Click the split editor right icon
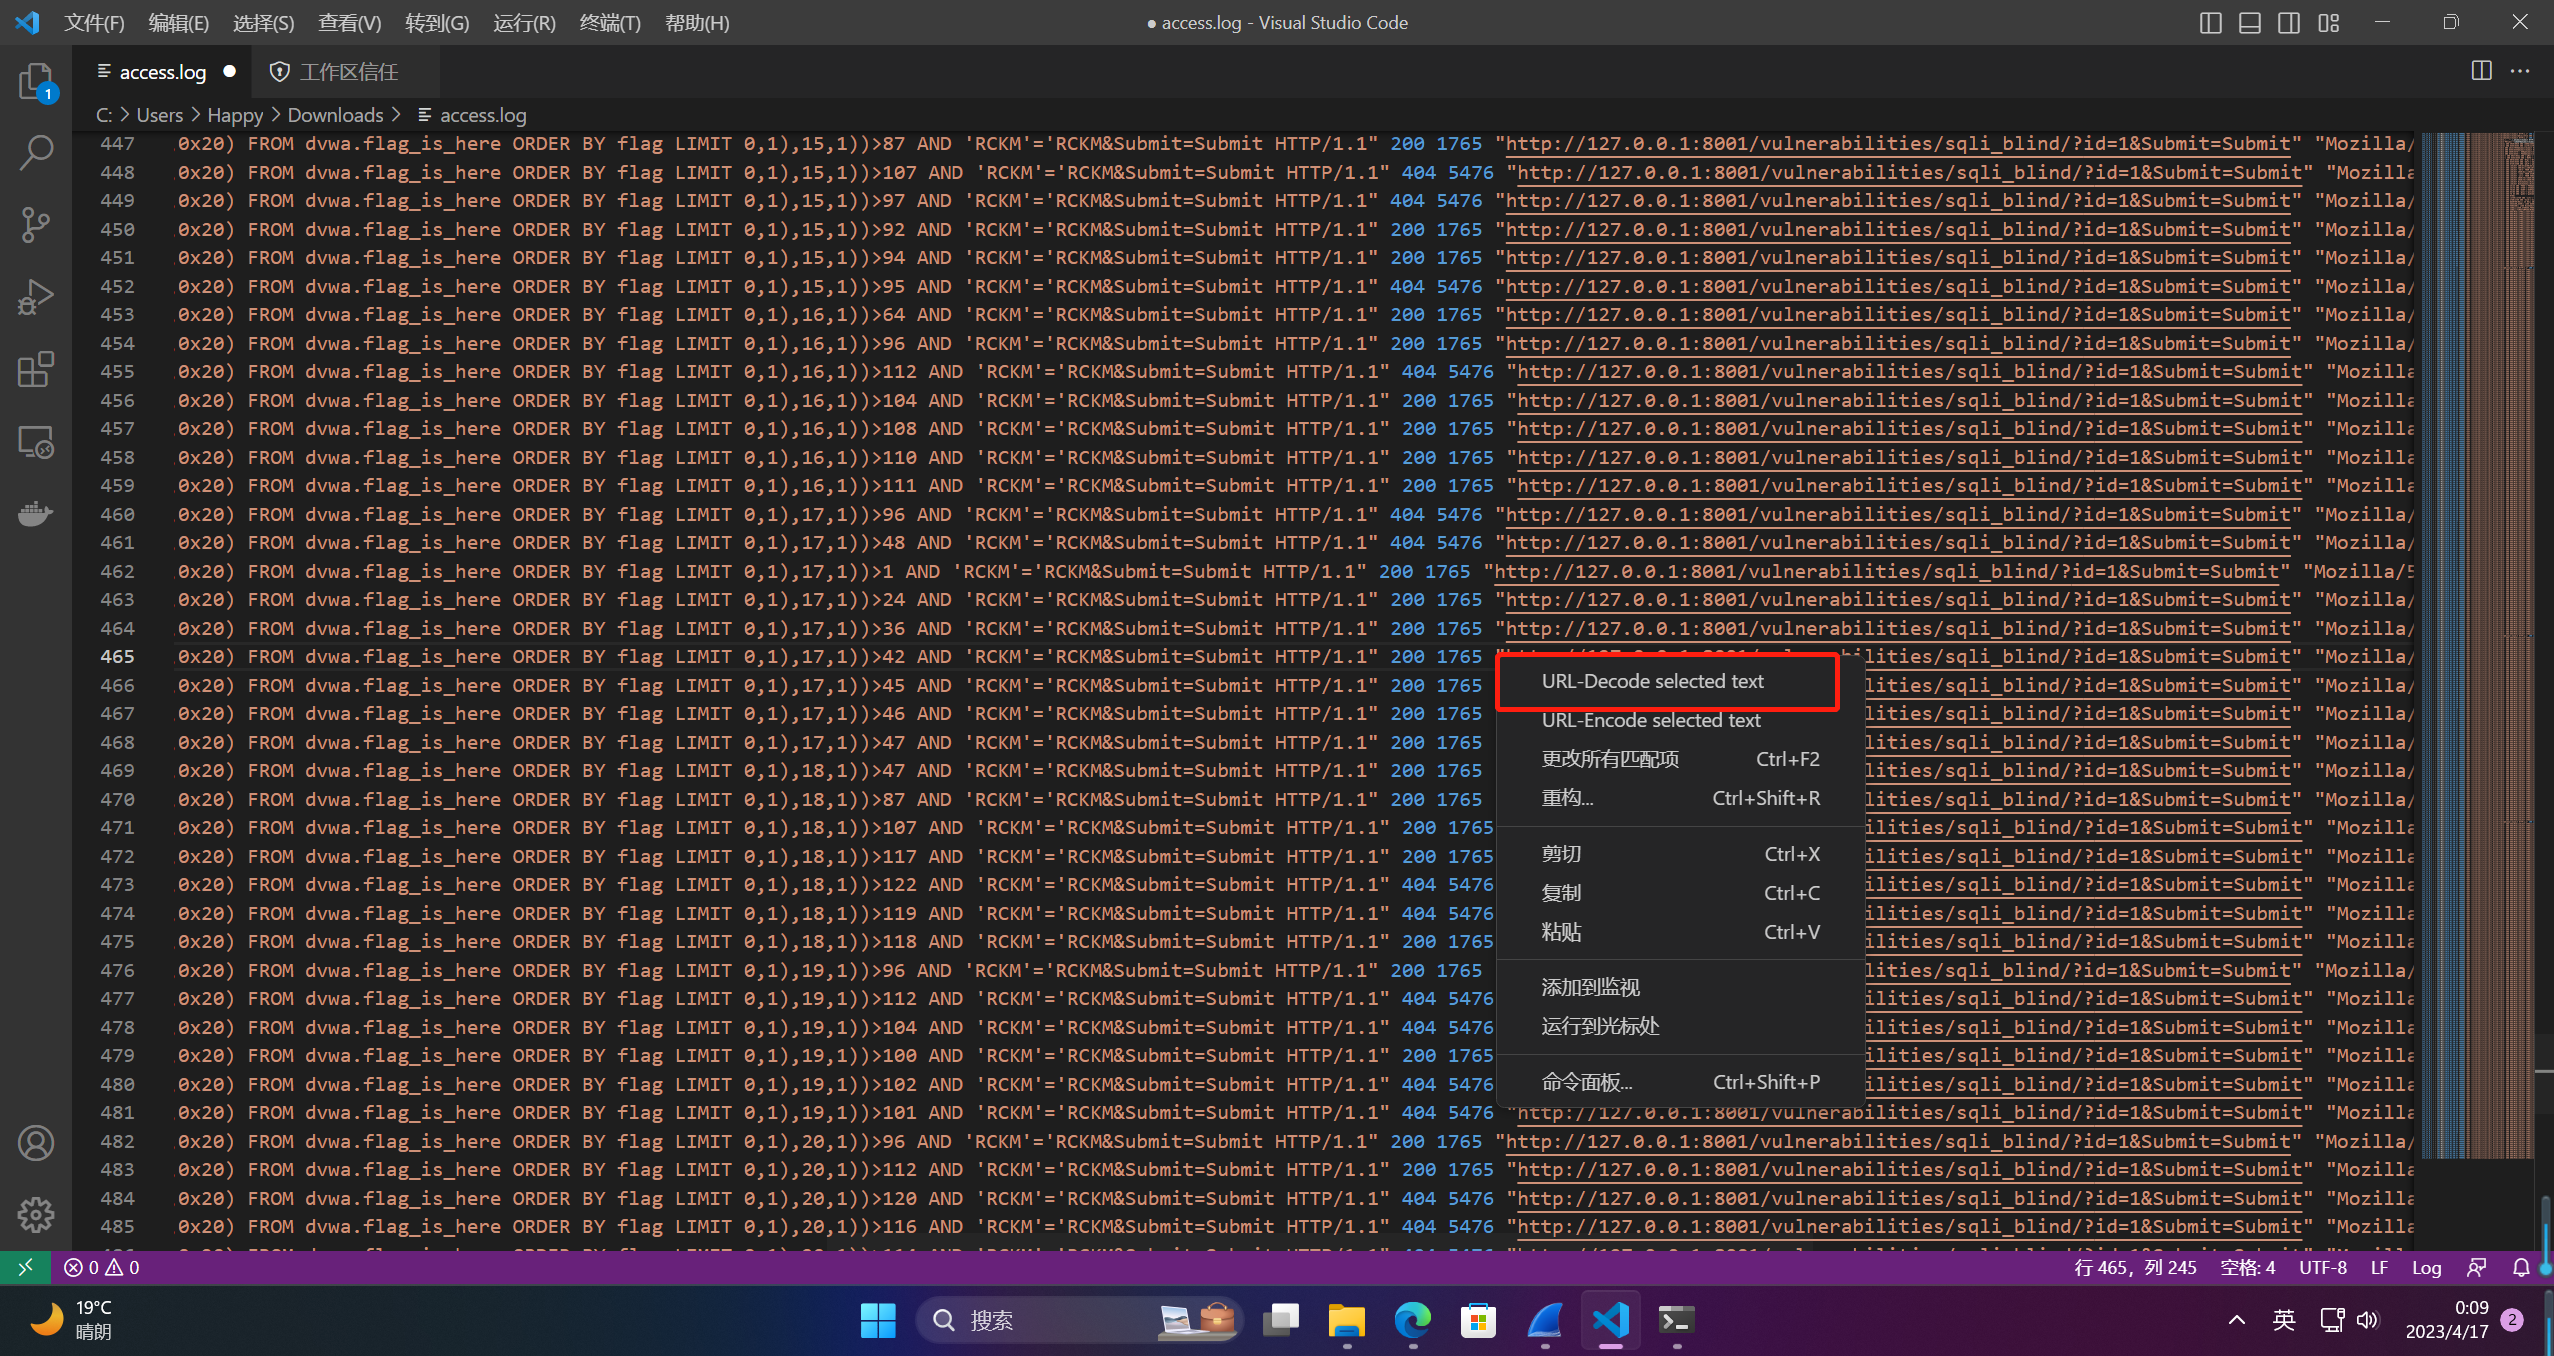The width and height of the screenshot is (2554, 1356). click(x=2481, y=71)
